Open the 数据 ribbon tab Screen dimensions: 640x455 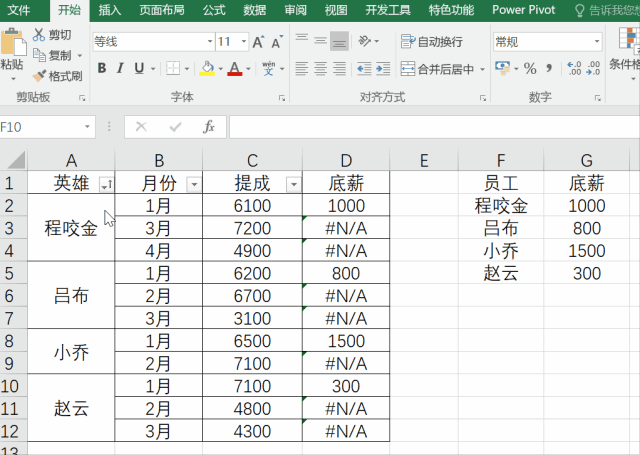tap(255, 10)
